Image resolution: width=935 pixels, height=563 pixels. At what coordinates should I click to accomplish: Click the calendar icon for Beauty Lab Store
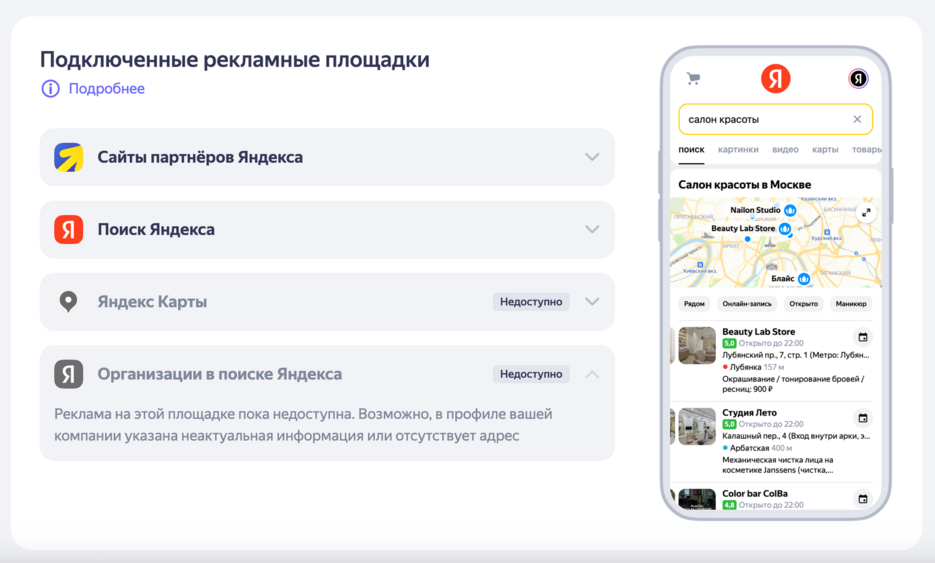click(x=863, y=337)
